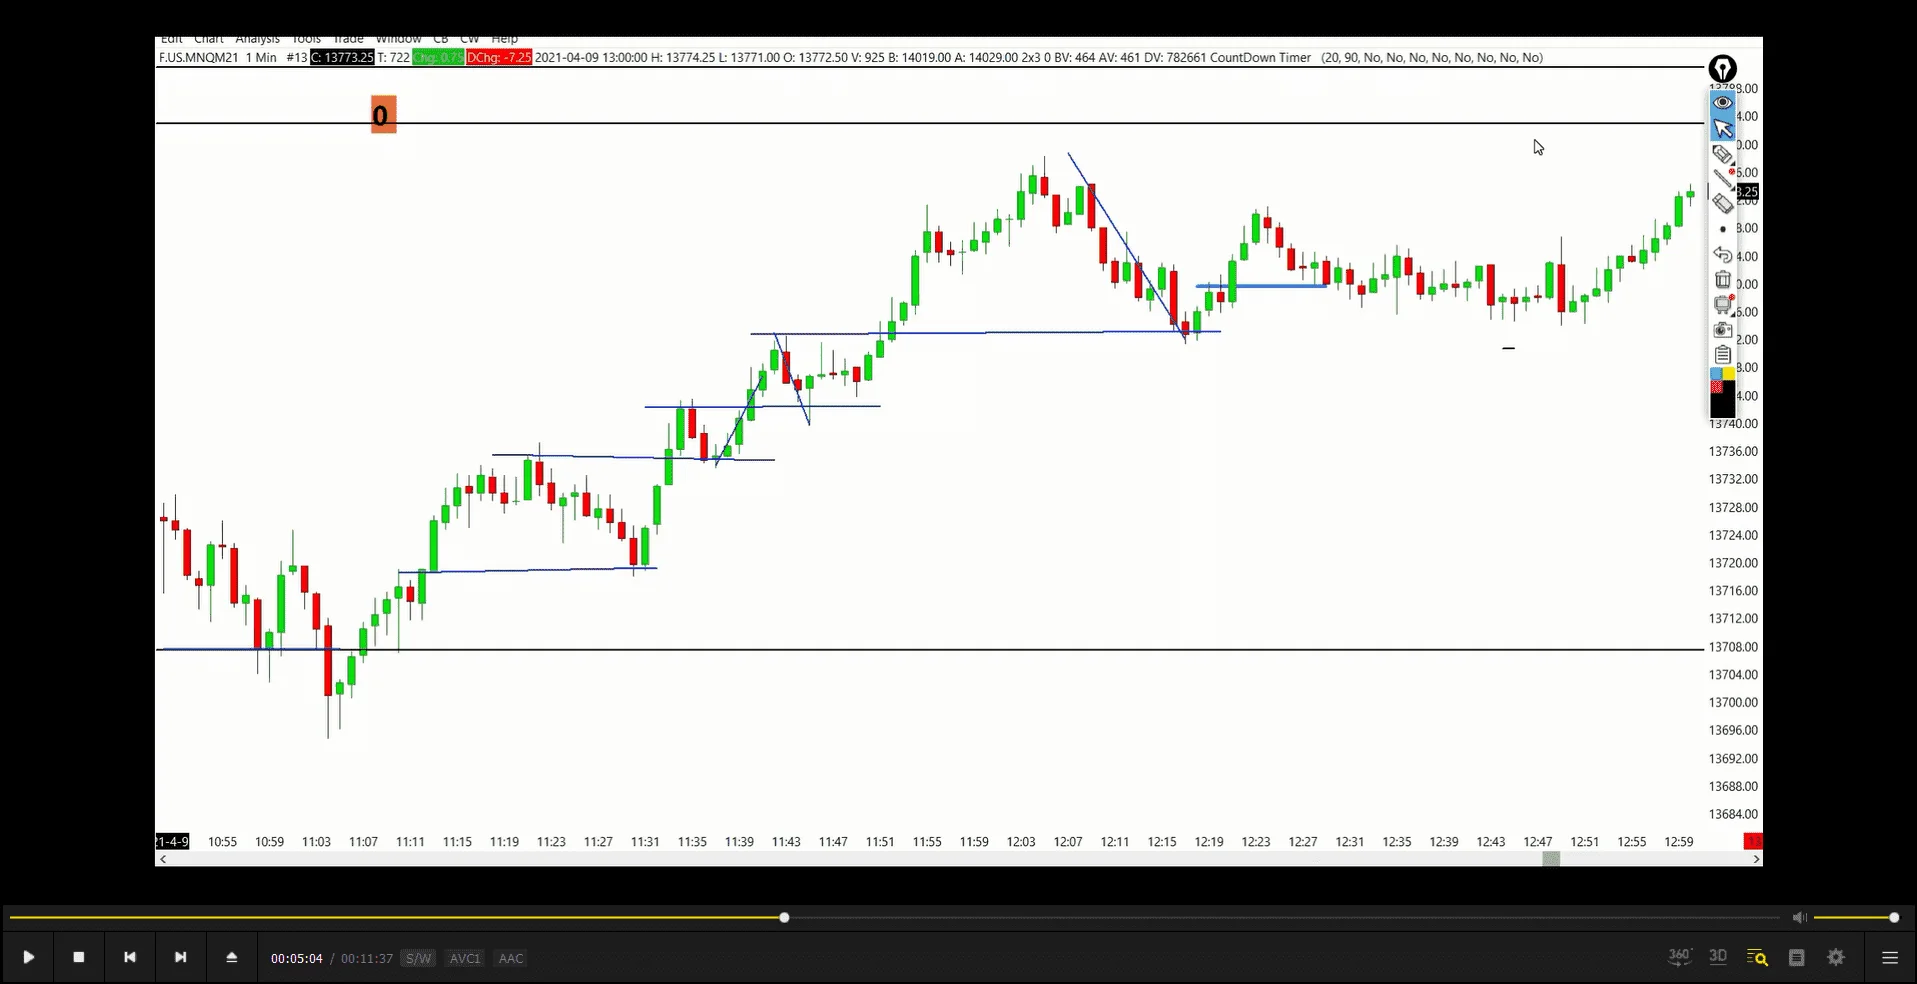Click the 13684.00 price axis label
This screenshot has width=1917, height=984.
[x=1733, y=814]
